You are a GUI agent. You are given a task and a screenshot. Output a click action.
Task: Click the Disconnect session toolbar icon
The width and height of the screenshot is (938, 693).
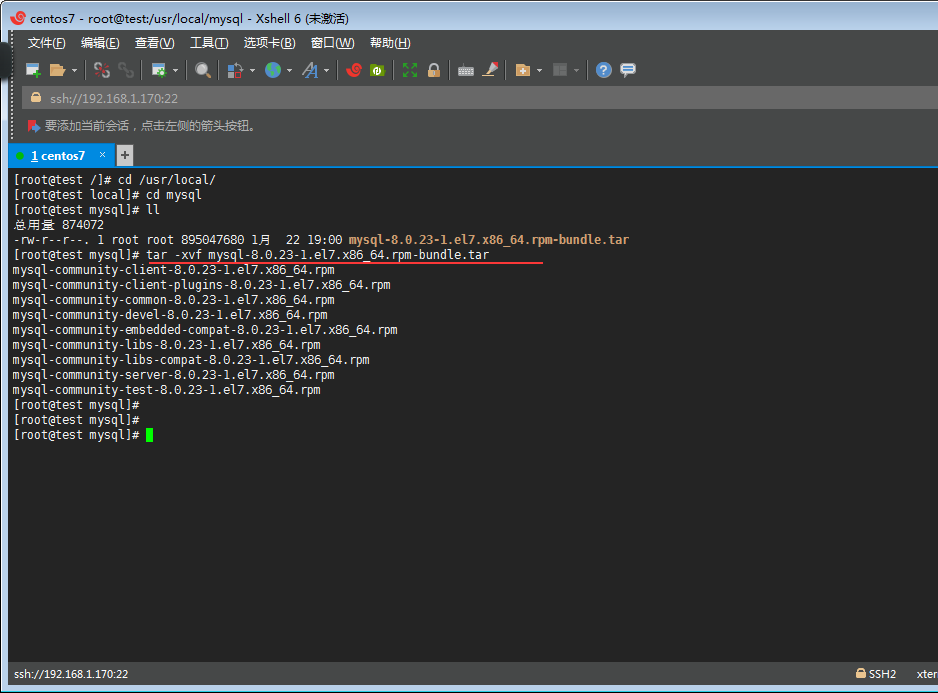pyautogui.click(x=102, y=70)
